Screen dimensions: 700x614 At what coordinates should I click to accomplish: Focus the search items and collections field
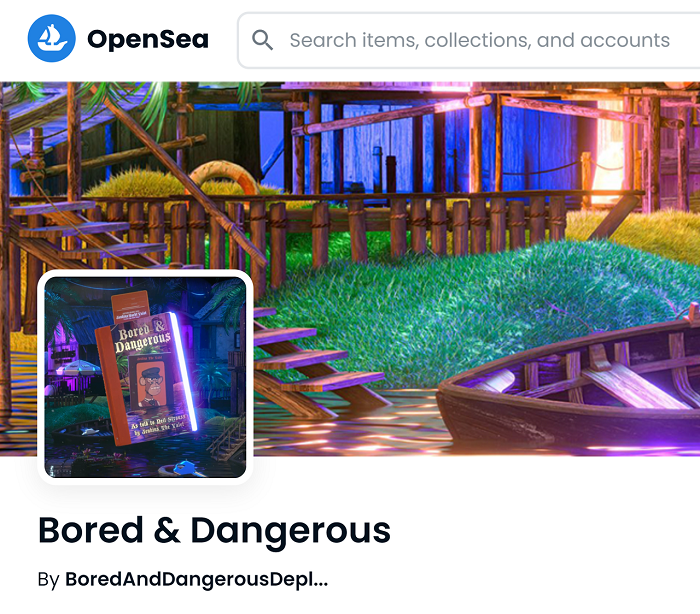click(469, 40)
